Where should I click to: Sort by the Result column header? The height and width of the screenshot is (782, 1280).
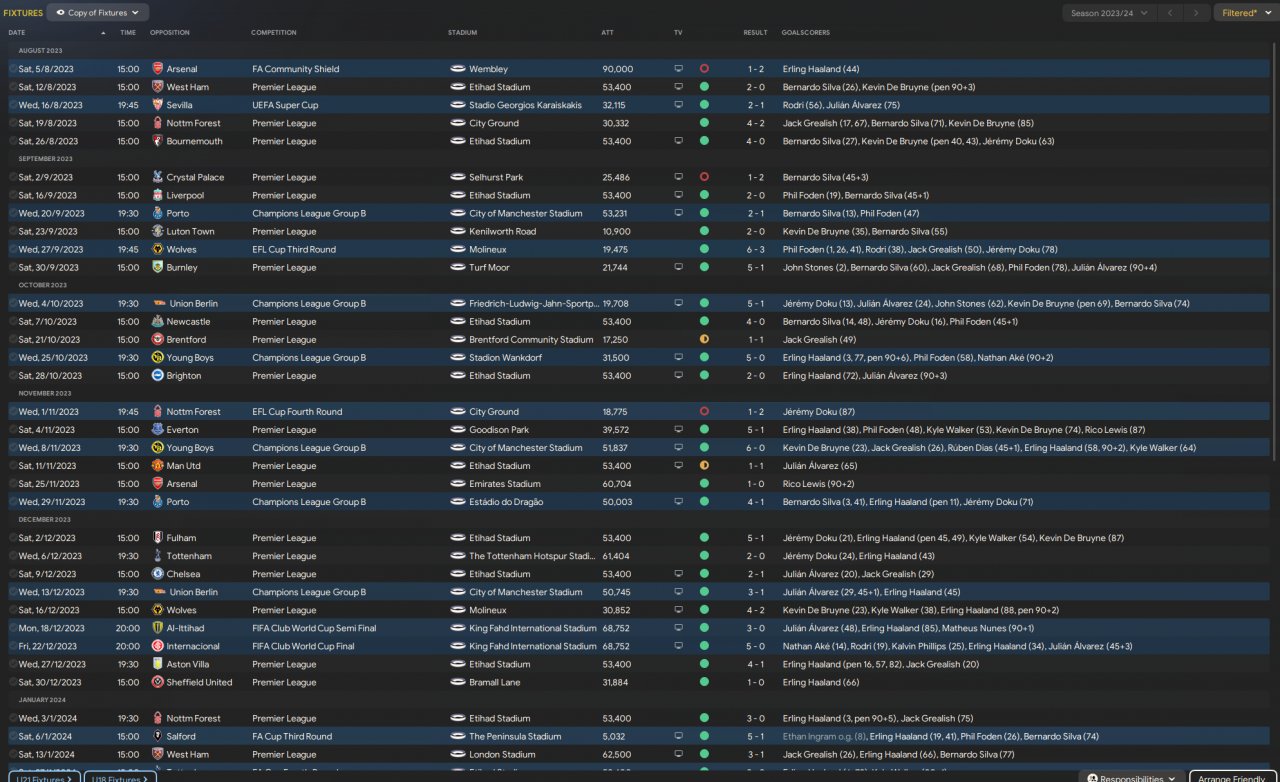tap(755, 33)
